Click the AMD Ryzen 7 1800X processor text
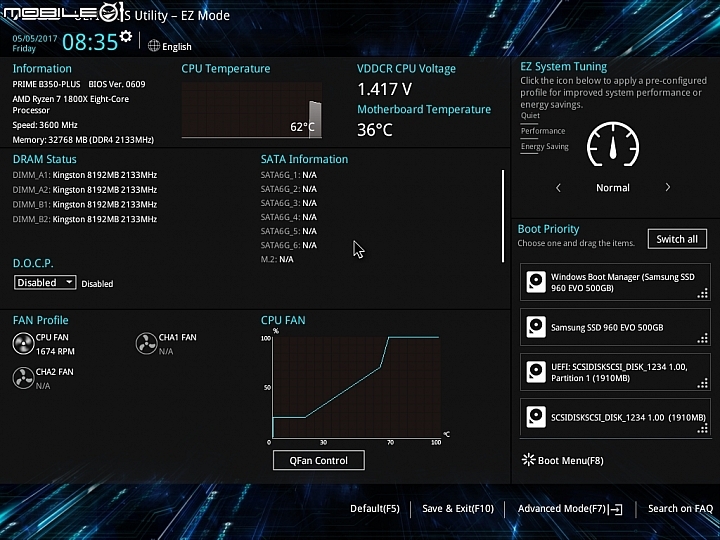Viewport: 720px width, 540px height. coord(71,104)
